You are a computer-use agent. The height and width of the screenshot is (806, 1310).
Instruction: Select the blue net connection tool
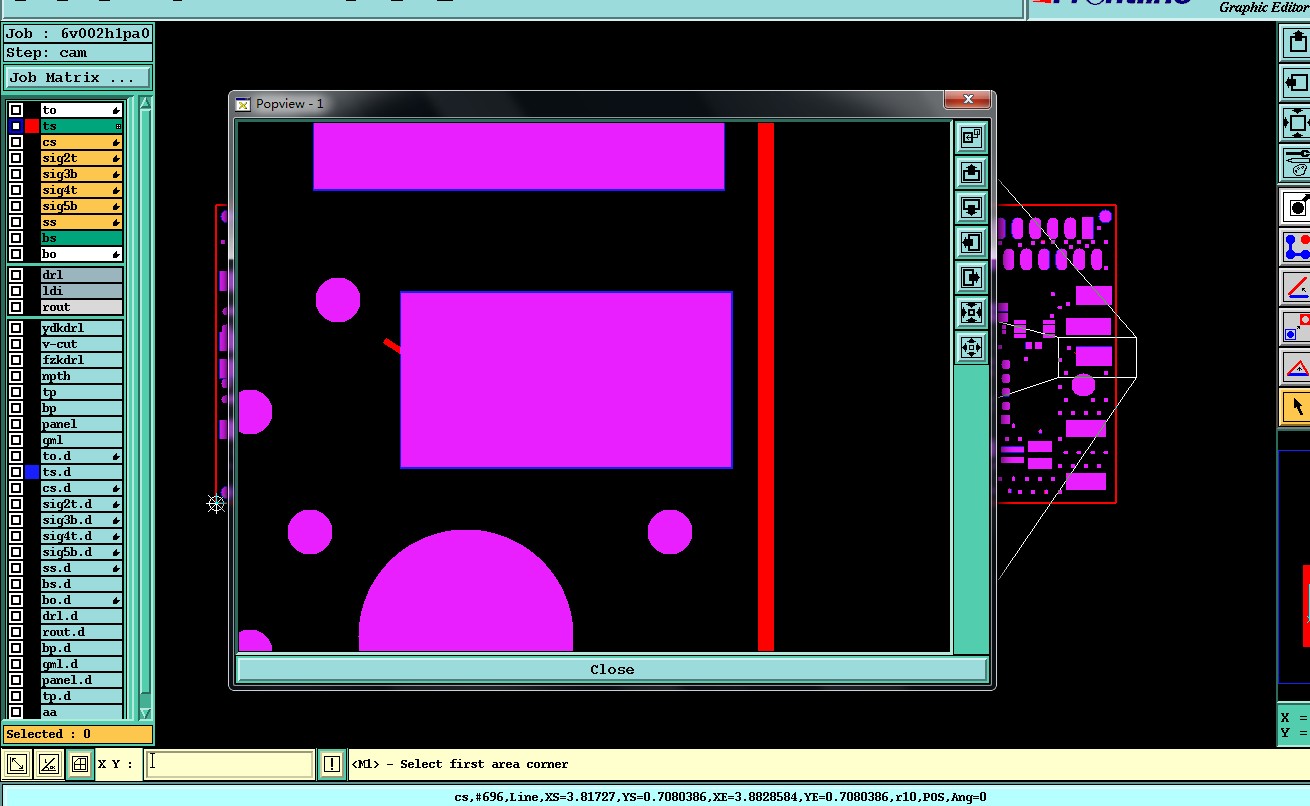coord(1297,247)
